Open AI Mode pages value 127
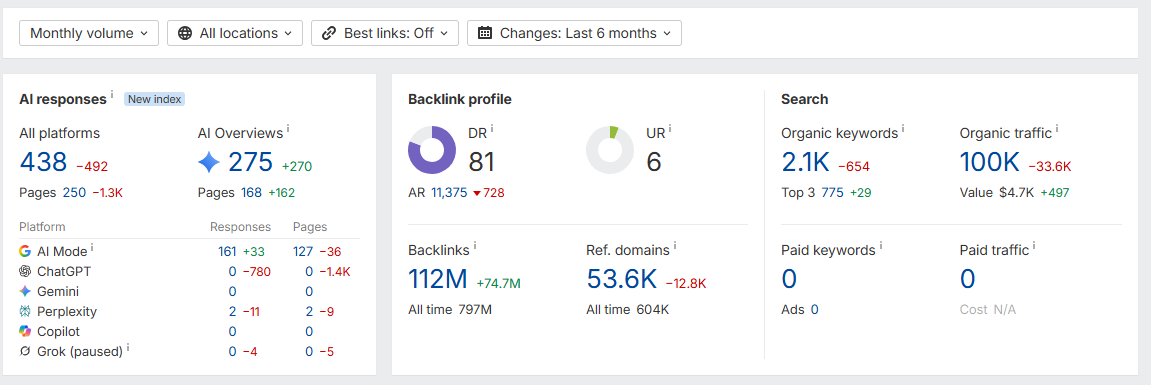This screenshot has height=385, width=1151. (x=303, y=251)
